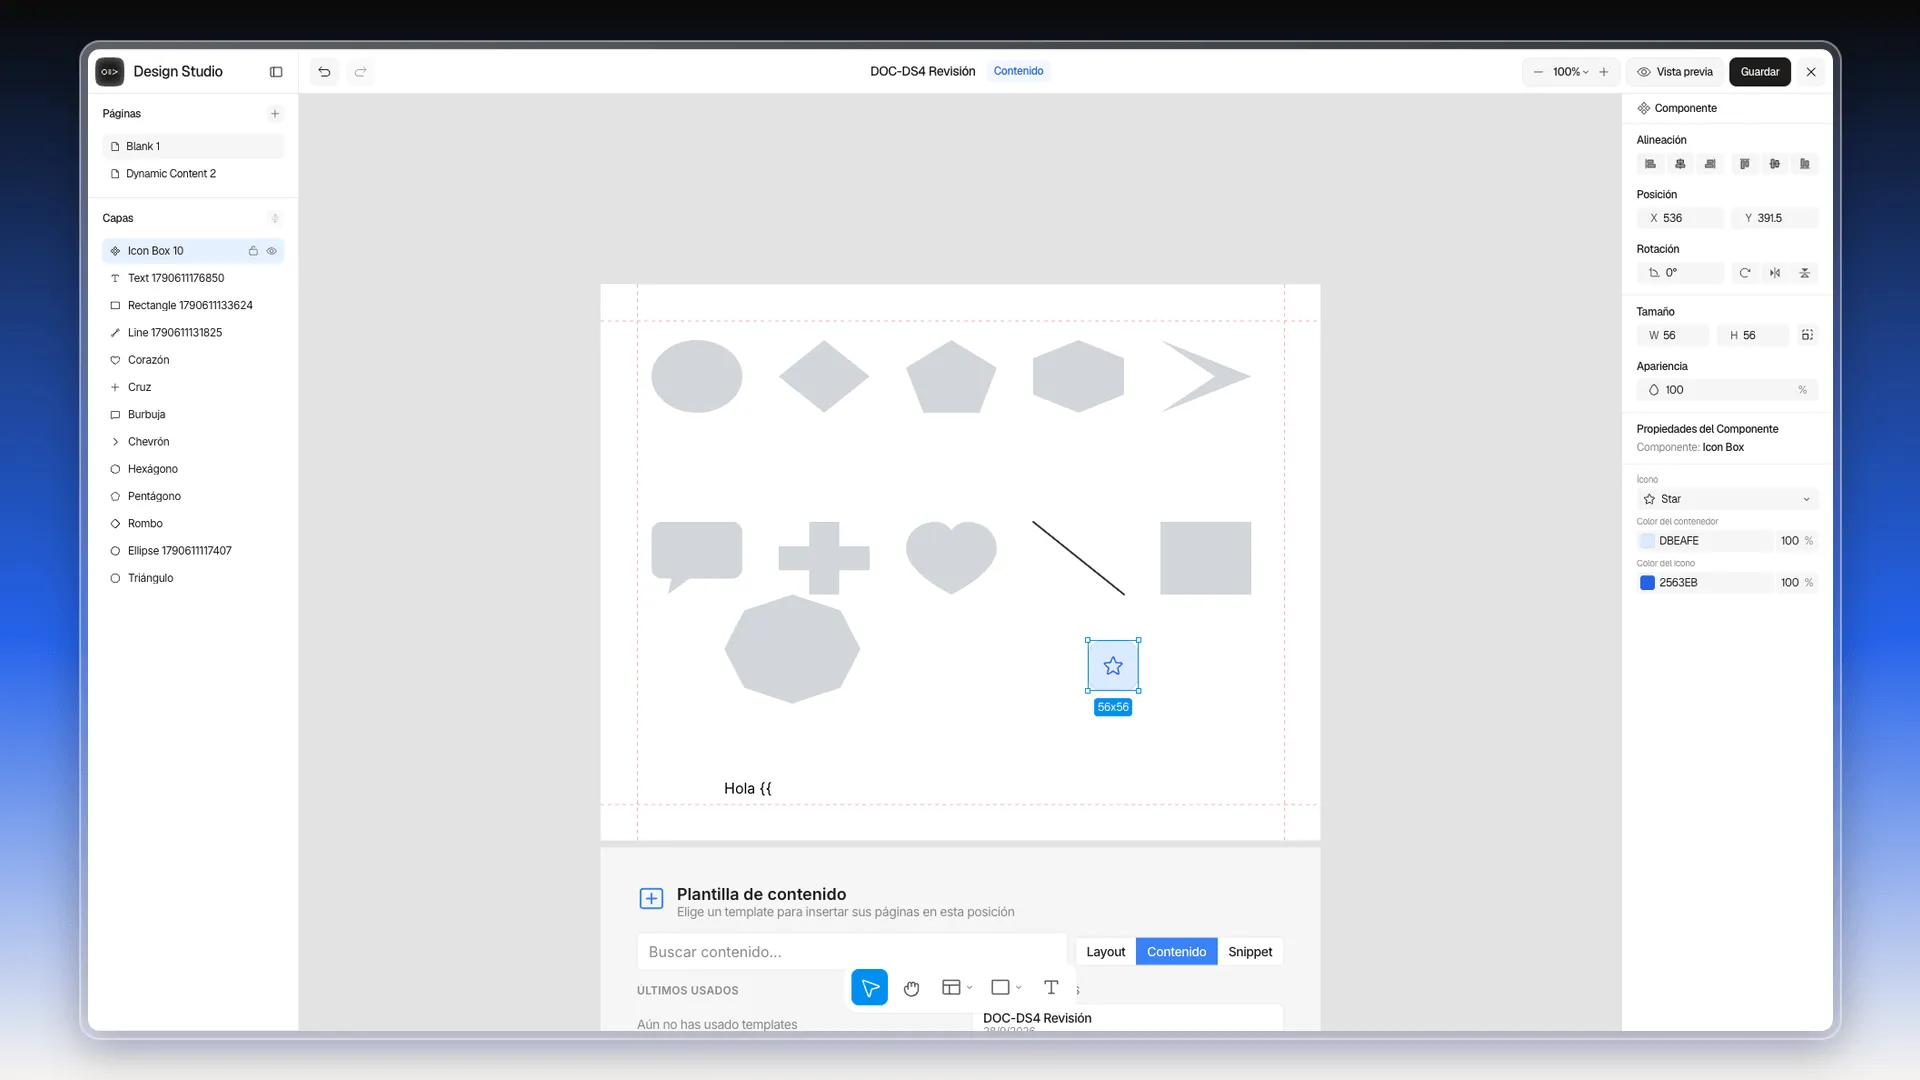Click the 2563EB icon color swatch
The width and height of the screenshot is (1920, 1080).
click(1647, 583)
